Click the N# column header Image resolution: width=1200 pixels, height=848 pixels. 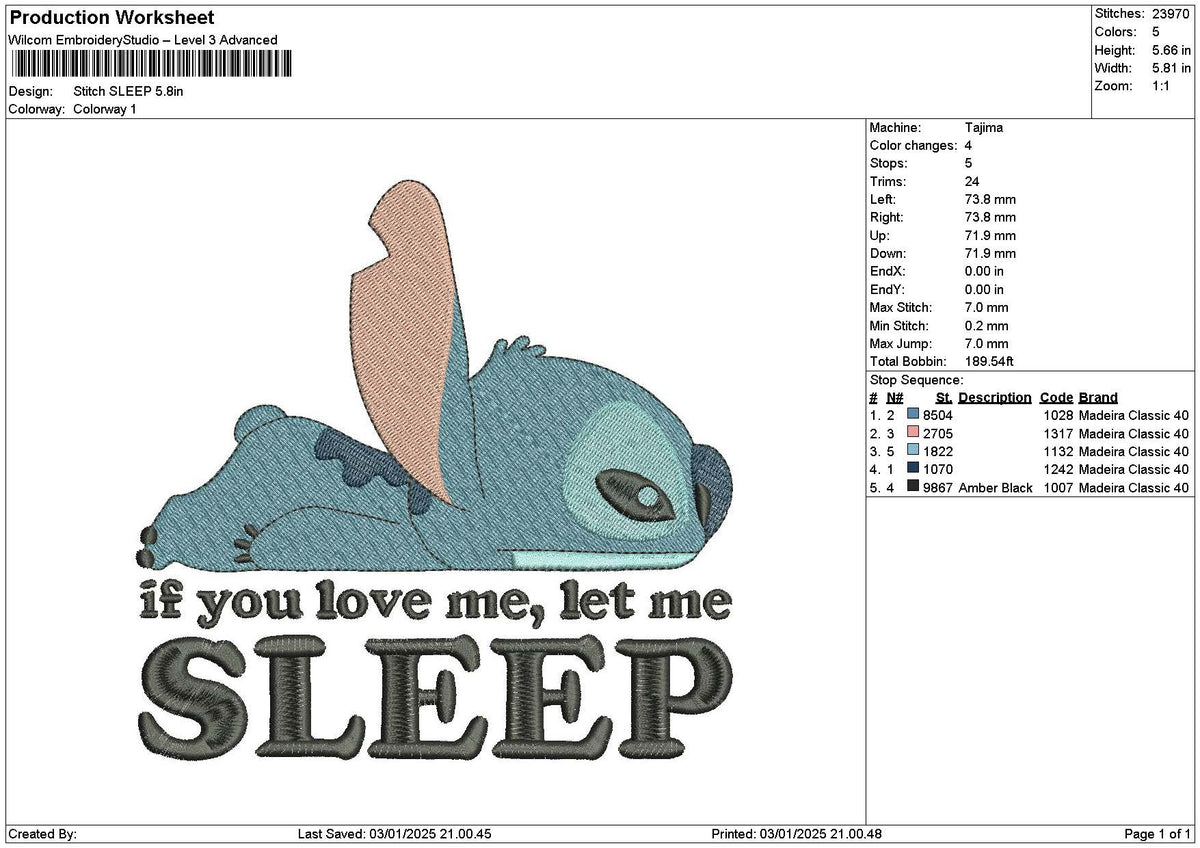pyautogui.click(x=895, y=398)
